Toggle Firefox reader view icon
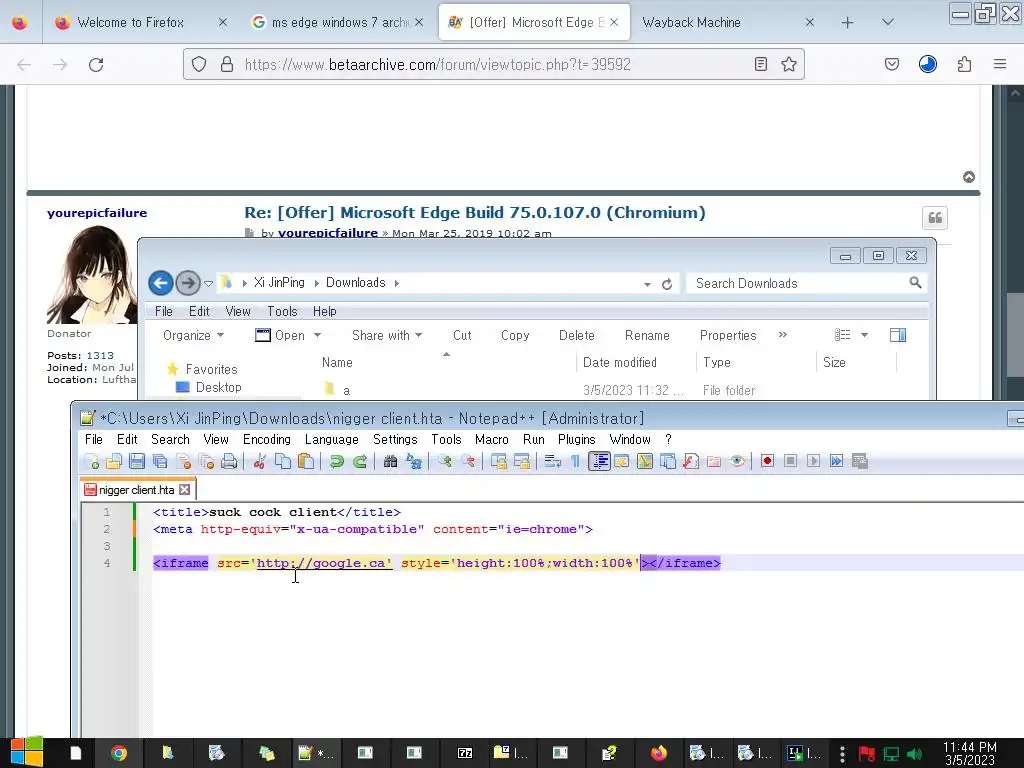 coord(760,64)
